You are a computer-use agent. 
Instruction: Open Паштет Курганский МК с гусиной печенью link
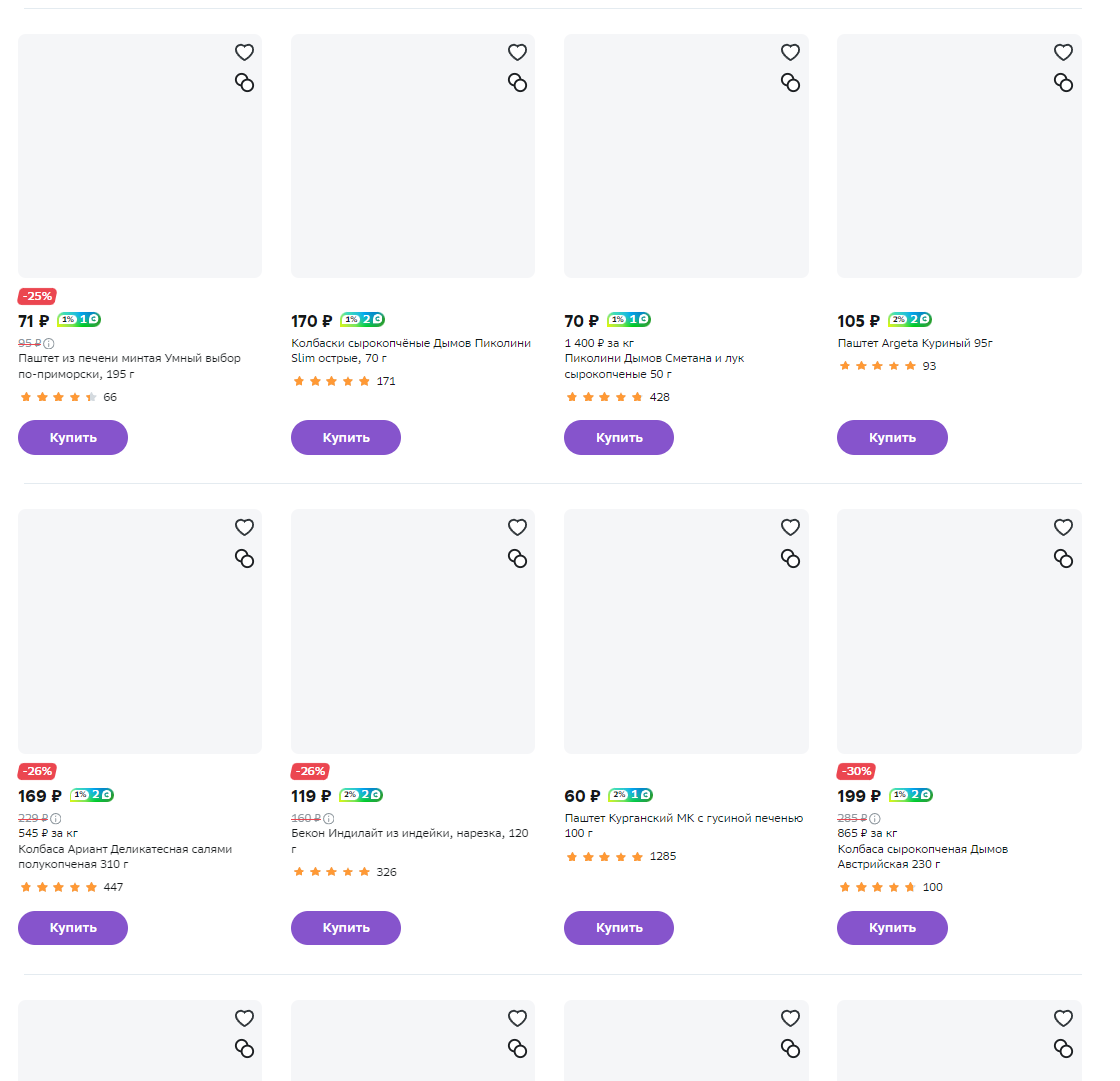684,825
